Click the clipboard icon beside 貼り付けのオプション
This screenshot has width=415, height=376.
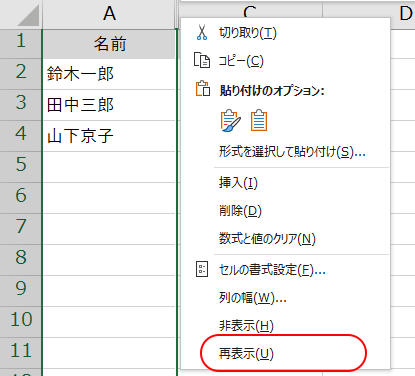tap(203, 89)
